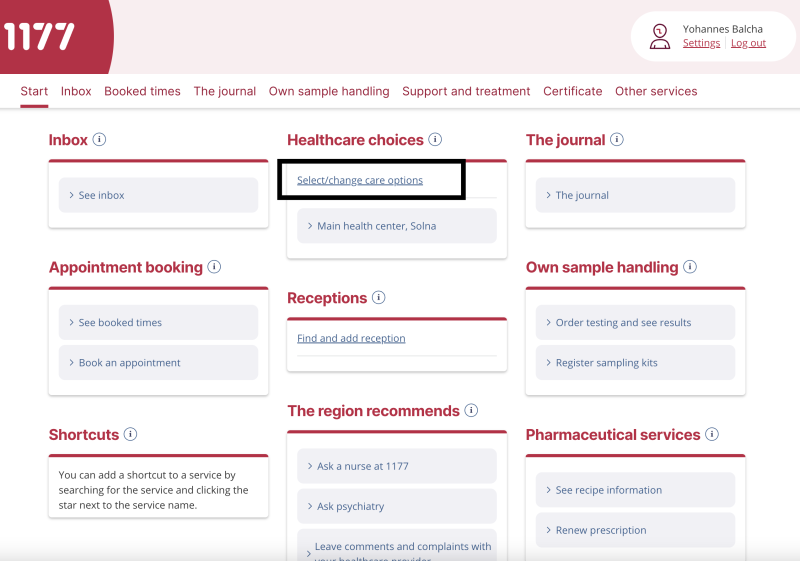800x561 pixels.
Task: Click info icon next to Inbox heading
Action: tap(99, 140)
